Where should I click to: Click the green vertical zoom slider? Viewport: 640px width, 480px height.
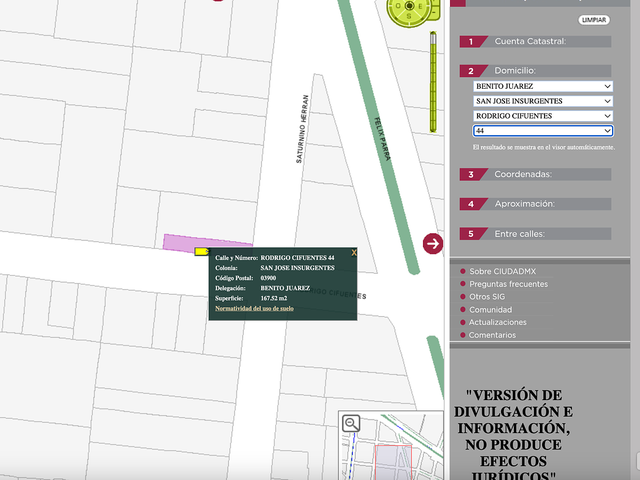click(x=433, y=82)
